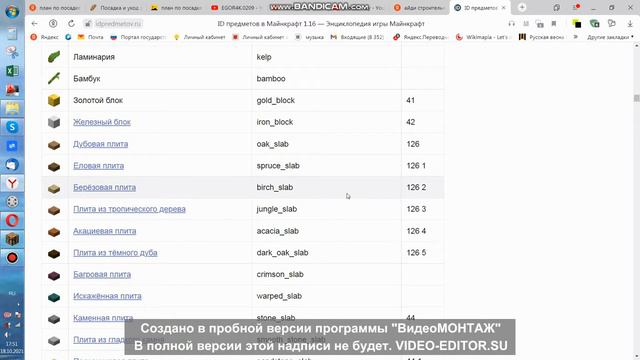Viewport: 640px width, 360px height.
Task: Open the Minecraft crafting table taskbar icon
Action: [x=12, y=239]
